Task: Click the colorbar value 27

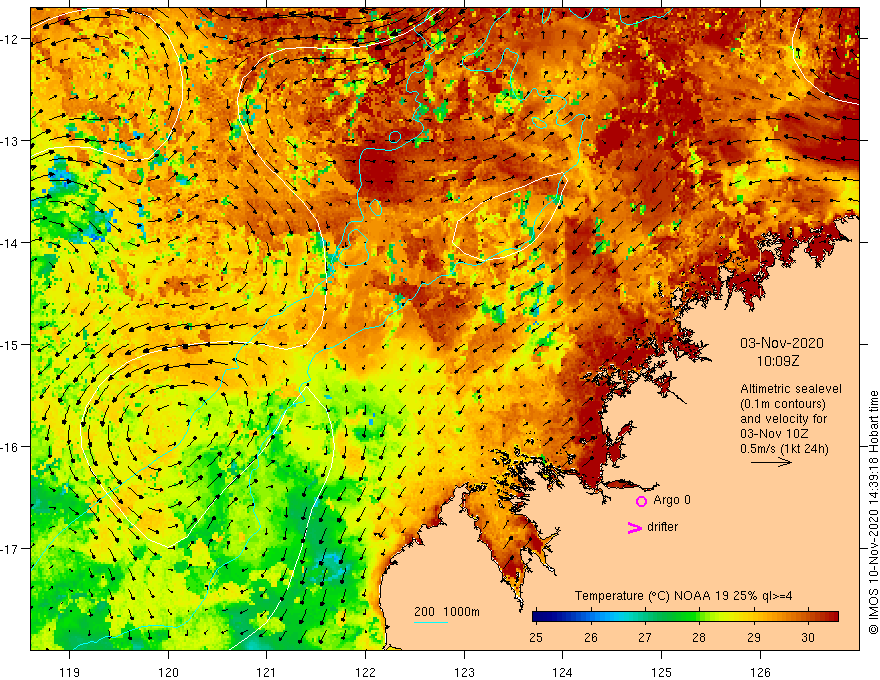Action: 645,637
